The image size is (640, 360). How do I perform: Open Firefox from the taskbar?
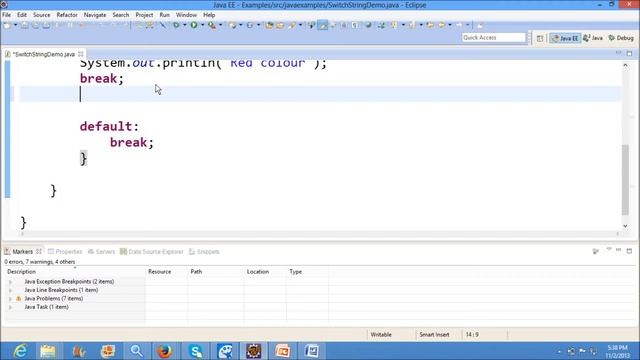pos(165,351)
